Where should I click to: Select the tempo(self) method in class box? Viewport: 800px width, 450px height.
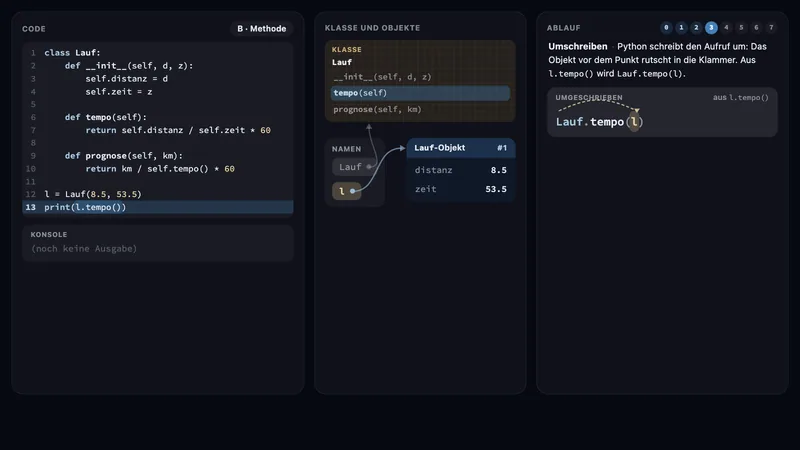[x=420, y=93]
